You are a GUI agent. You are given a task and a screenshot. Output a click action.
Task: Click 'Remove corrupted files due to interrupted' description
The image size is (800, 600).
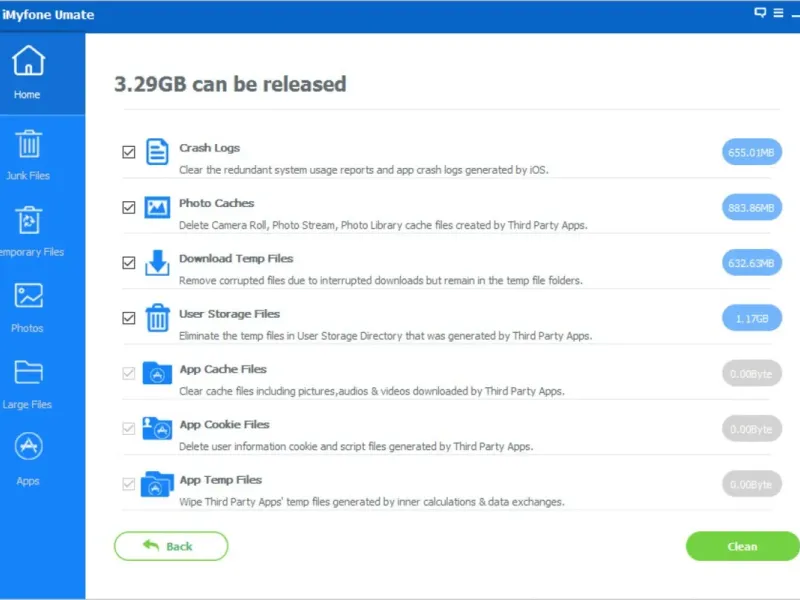pyautogui.click(x=381, y=281)
